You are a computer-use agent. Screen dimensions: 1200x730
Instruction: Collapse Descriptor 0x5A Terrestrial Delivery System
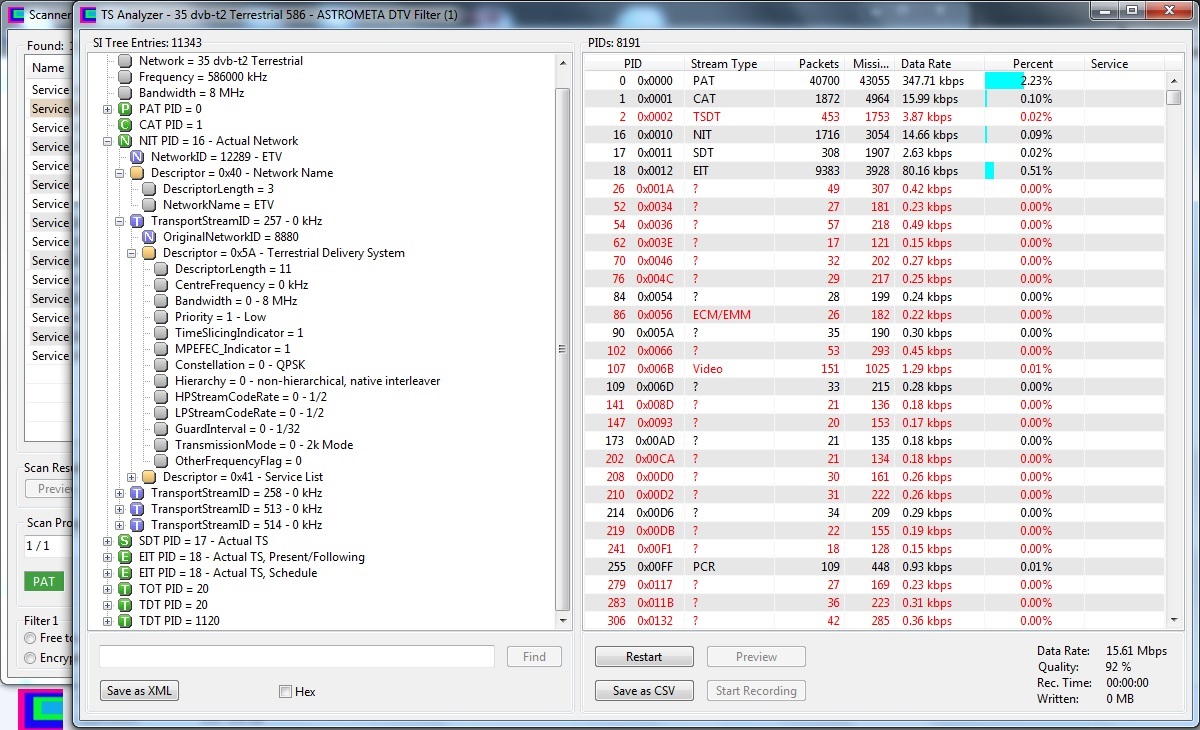132,253
